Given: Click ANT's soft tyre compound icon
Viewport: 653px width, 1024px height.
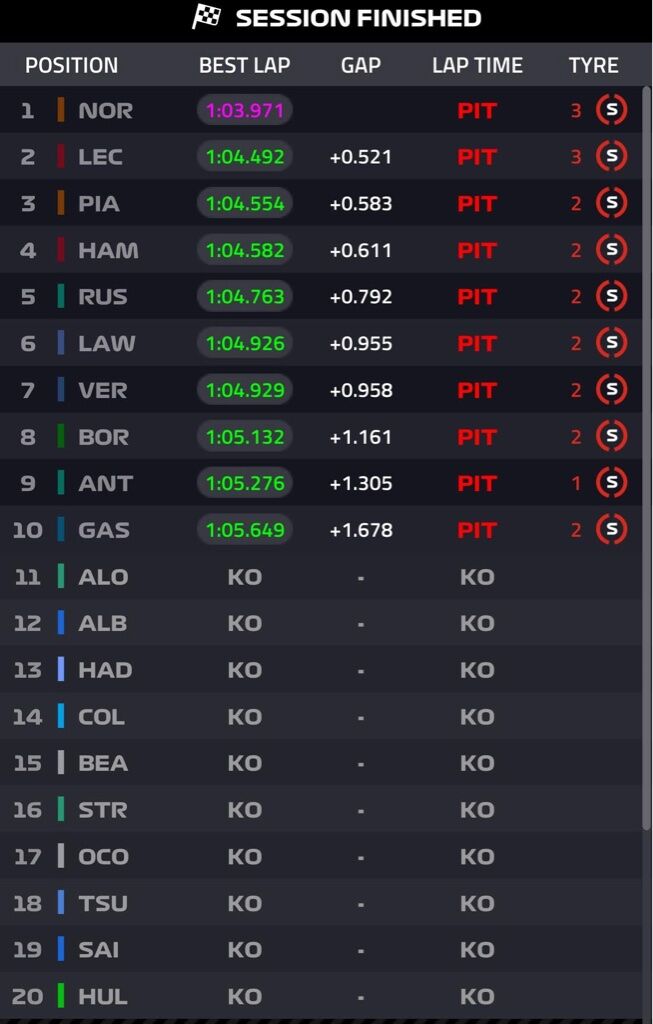Looking at the screenshot, I should pyautogui.click(x=611, y=483).
